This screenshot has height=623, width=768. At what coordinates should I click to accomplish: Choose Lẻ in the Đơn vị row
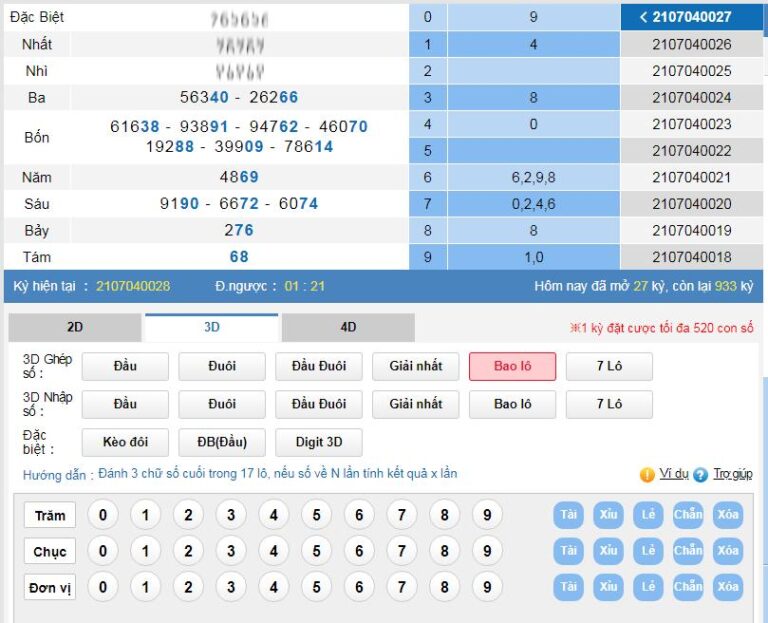tap(648, 587)
